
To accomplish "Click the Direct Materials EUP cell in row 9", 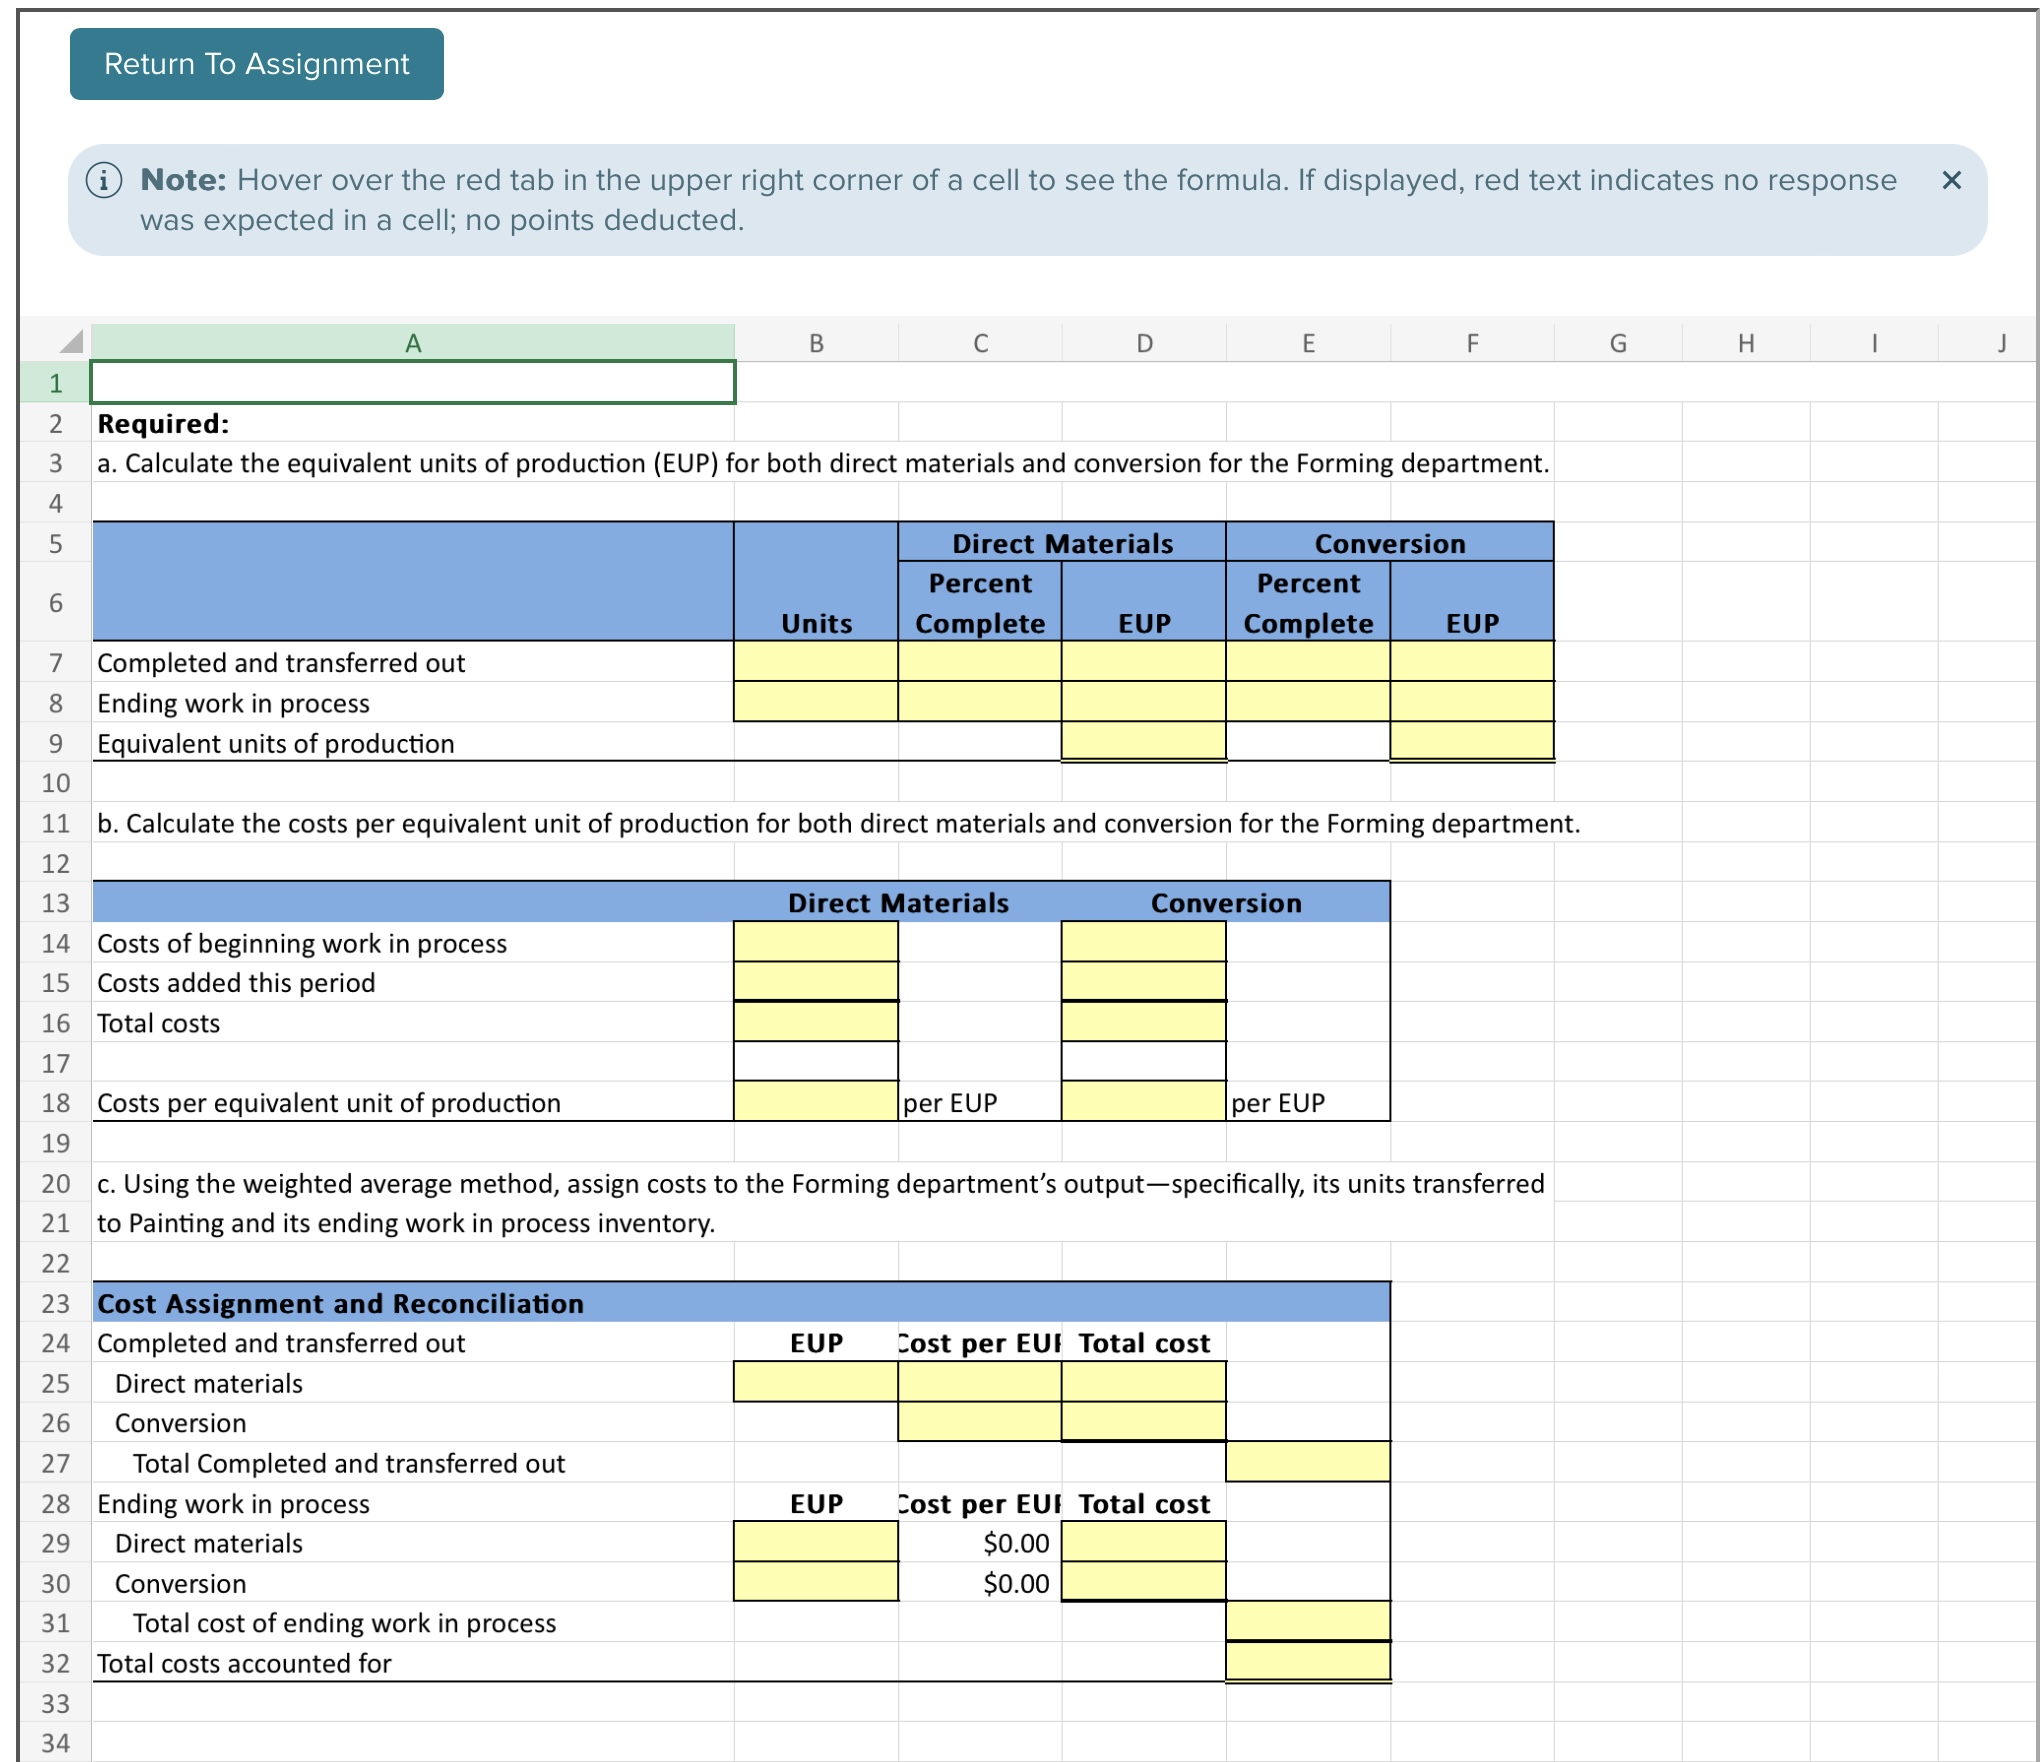I will tap(1143, 742).
